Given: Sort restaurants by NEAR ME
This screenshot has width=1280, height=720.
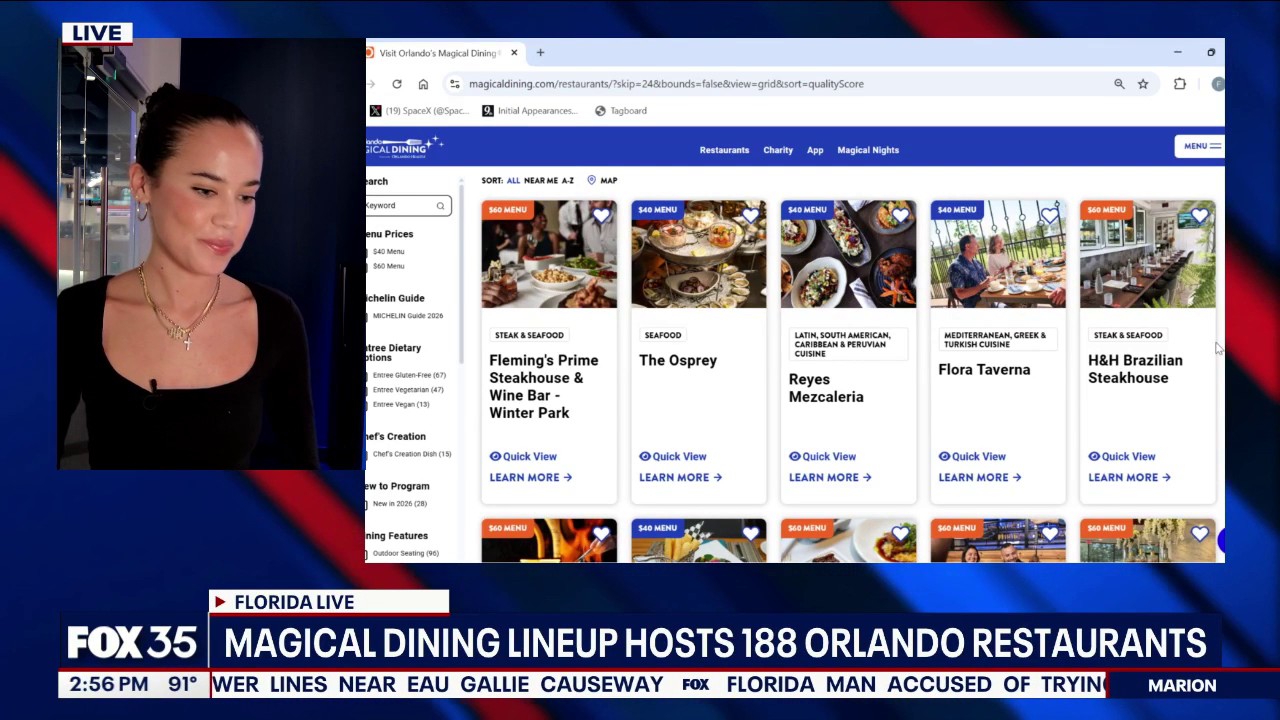Looking at the screenshot, I should click(541, 181).
